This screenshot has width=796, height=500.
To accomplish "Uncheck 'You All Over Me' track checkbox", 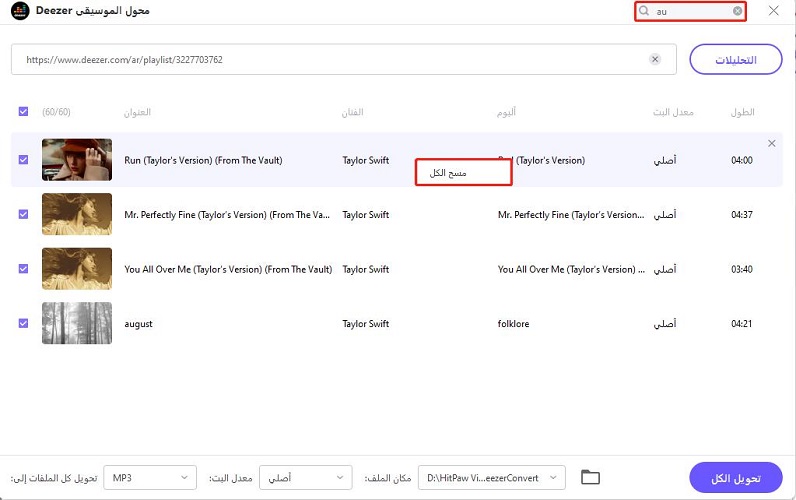I will click(23, 269).
